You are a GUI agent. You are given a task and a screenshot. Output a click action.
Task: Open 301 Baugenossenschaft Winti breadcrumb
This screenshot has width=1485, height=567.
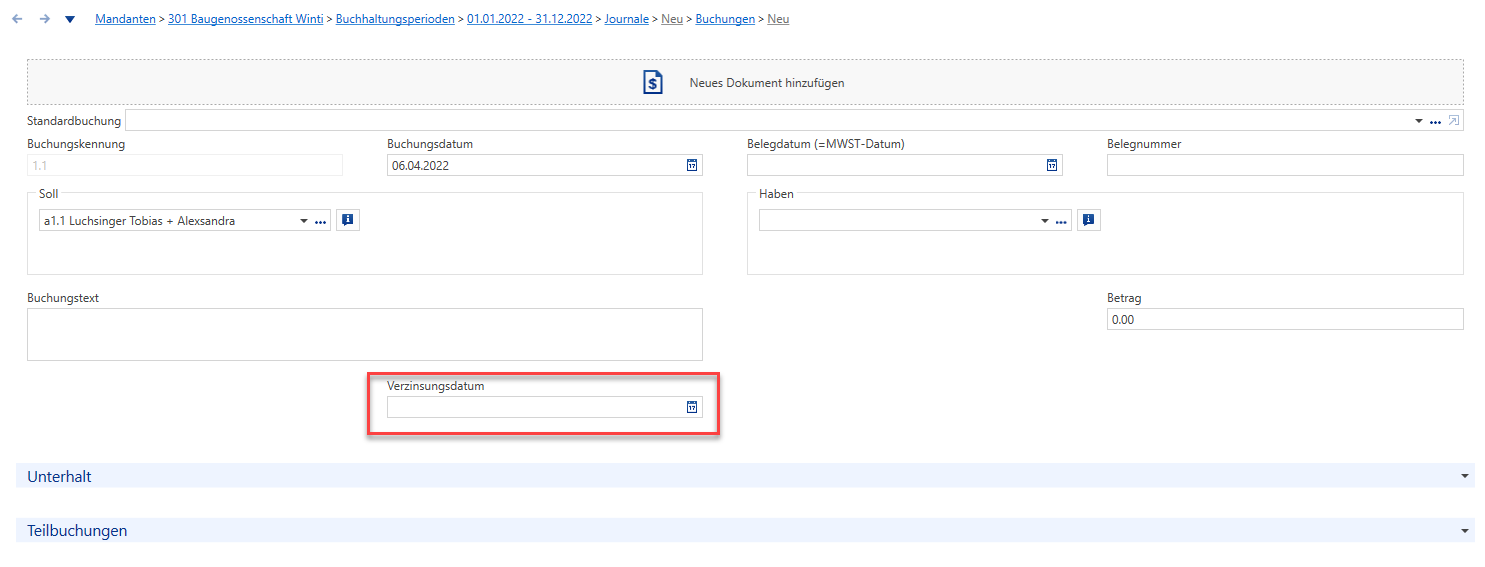pyautogui.click(x=245, y=19)
